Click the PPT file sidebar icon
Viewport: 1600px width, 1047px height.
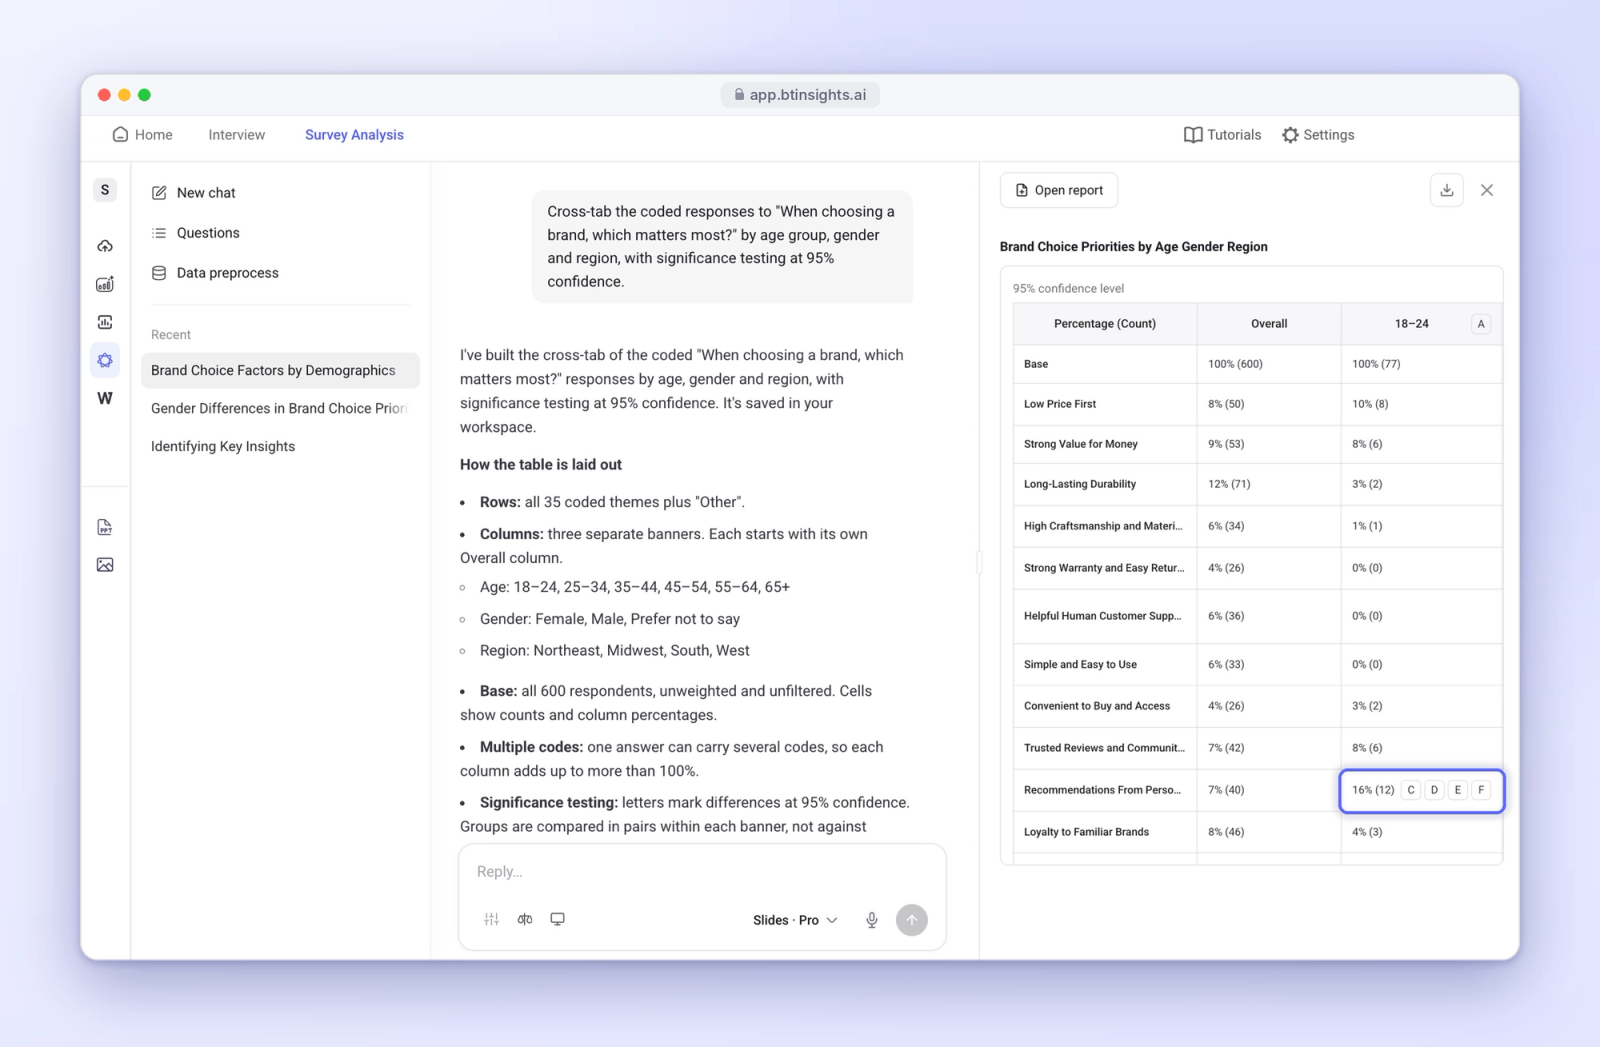coord(105,527)
